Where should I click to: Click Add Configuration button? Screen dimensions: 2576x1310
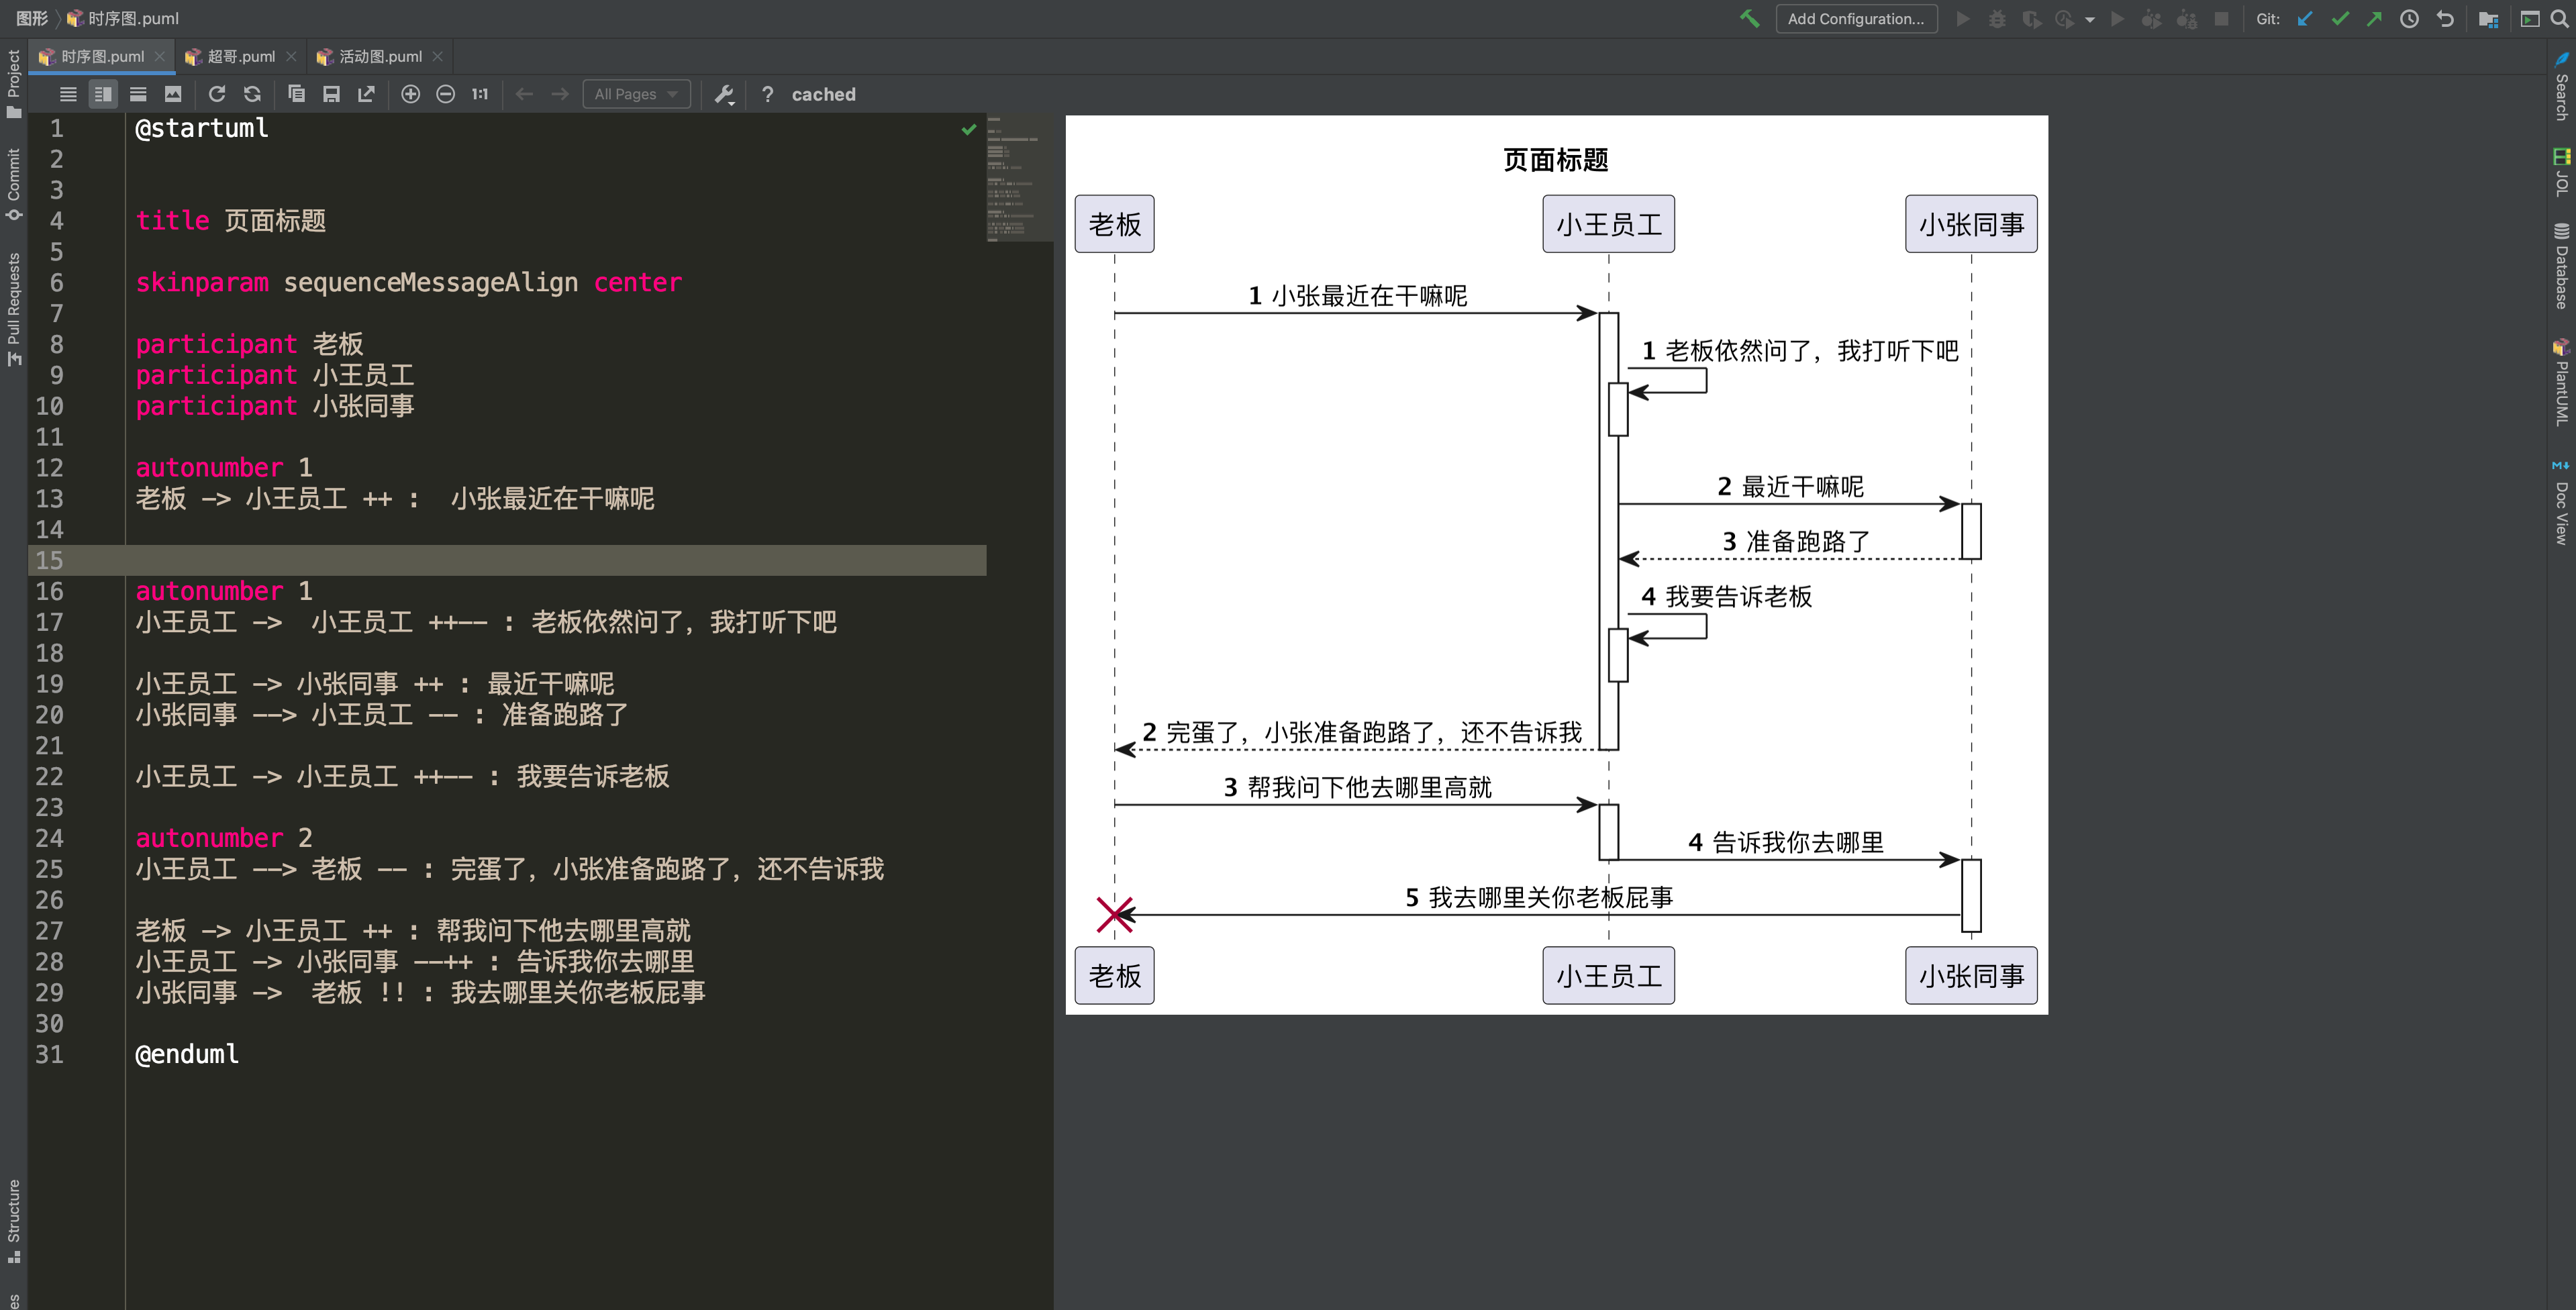point(1855,19)
